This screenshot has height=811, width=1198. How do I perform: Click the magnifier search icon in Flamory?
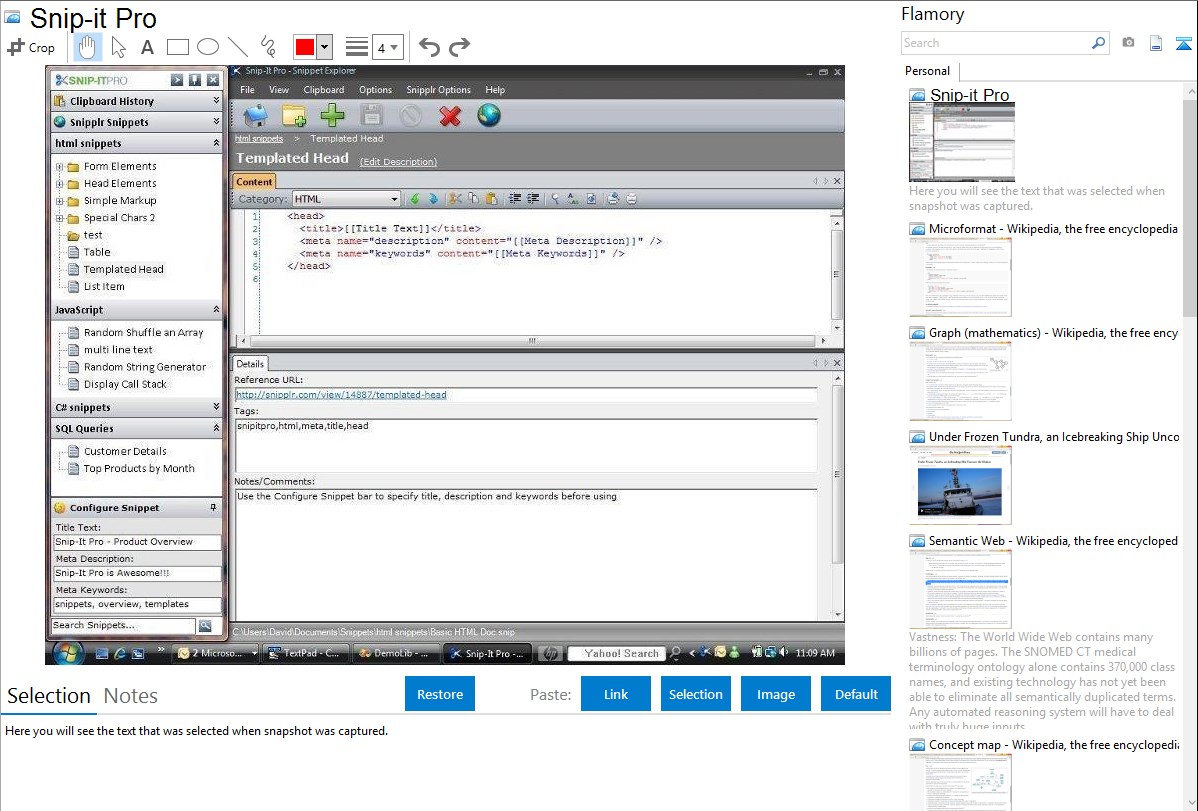tap(1098, 43)
